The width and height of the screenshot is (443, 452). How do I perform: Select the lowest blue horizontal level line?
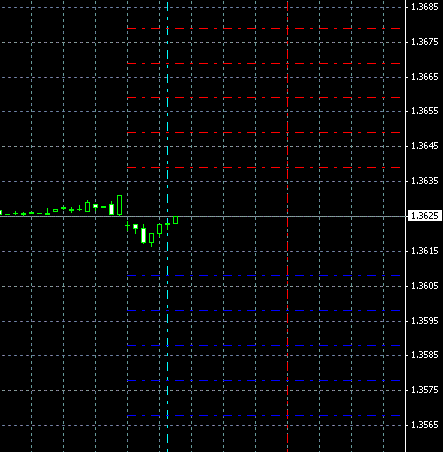coord(263,415)
